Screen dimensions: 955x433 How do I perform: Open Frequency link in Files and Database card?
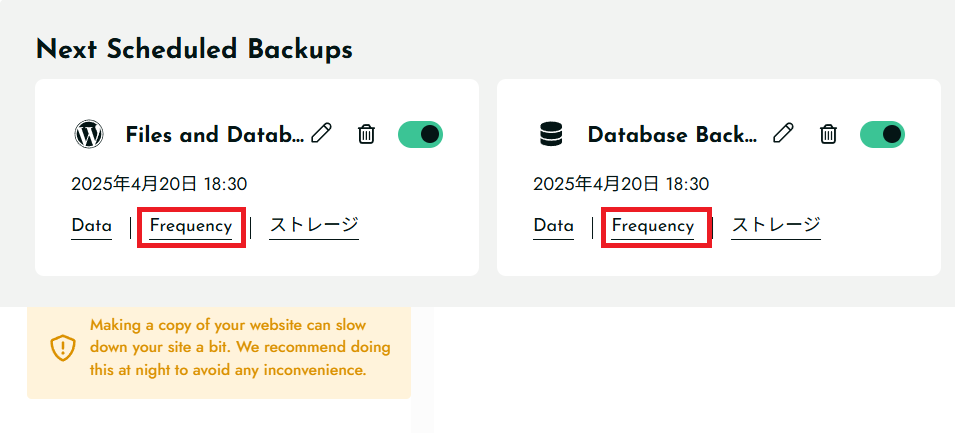click(191, 227)
